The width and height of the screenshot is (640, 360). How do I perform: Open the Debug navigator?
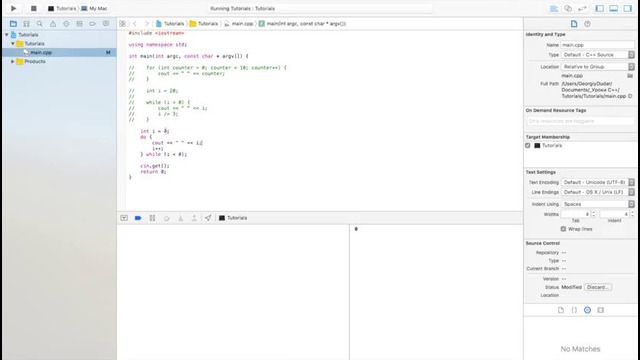[x=79, y=24]
